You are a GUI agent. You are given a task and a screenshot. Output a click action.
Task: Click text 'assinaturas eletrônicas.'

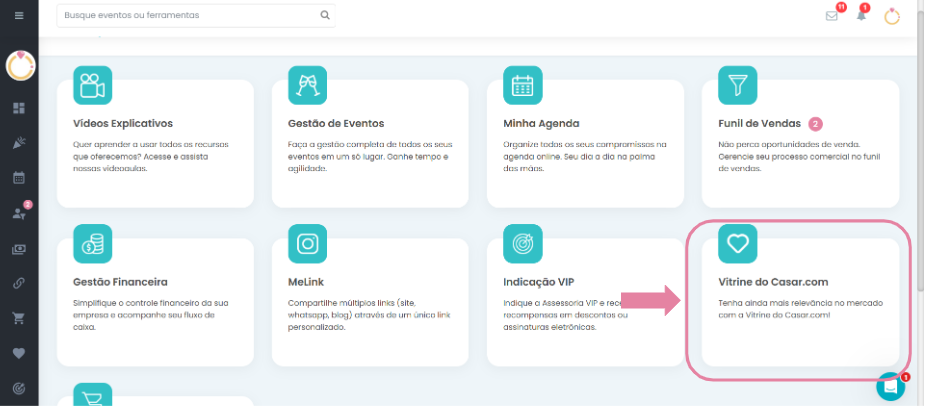click(x=550, y=327)
